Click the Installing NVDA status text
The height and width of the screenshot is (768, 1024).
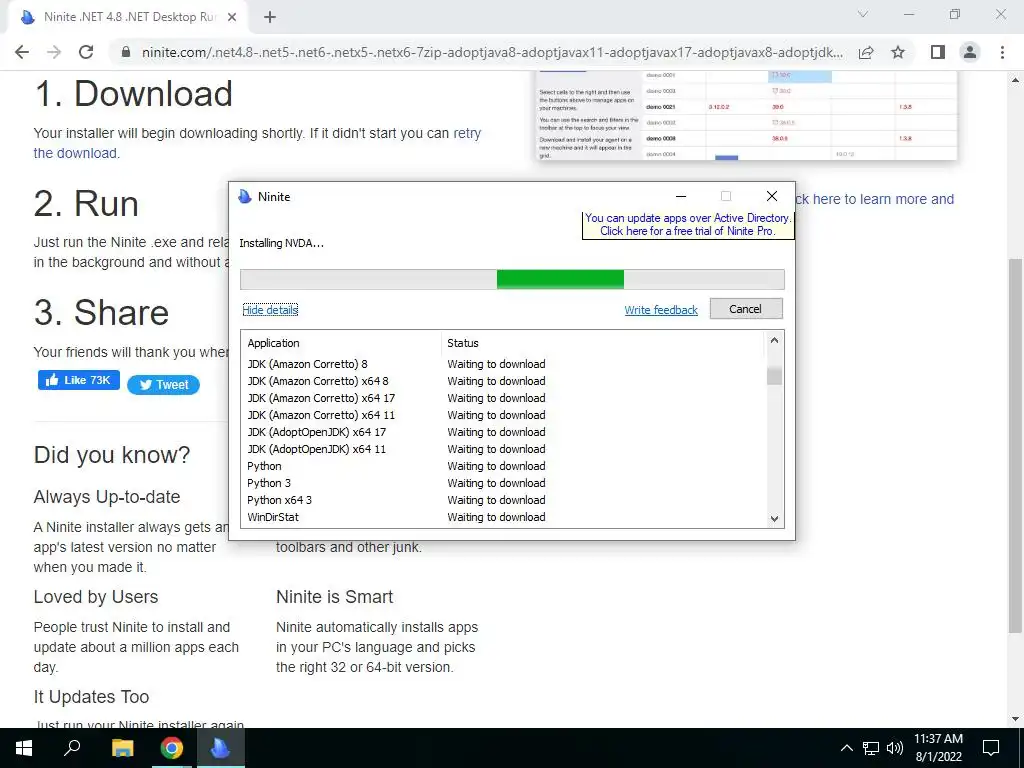[281, 243]
